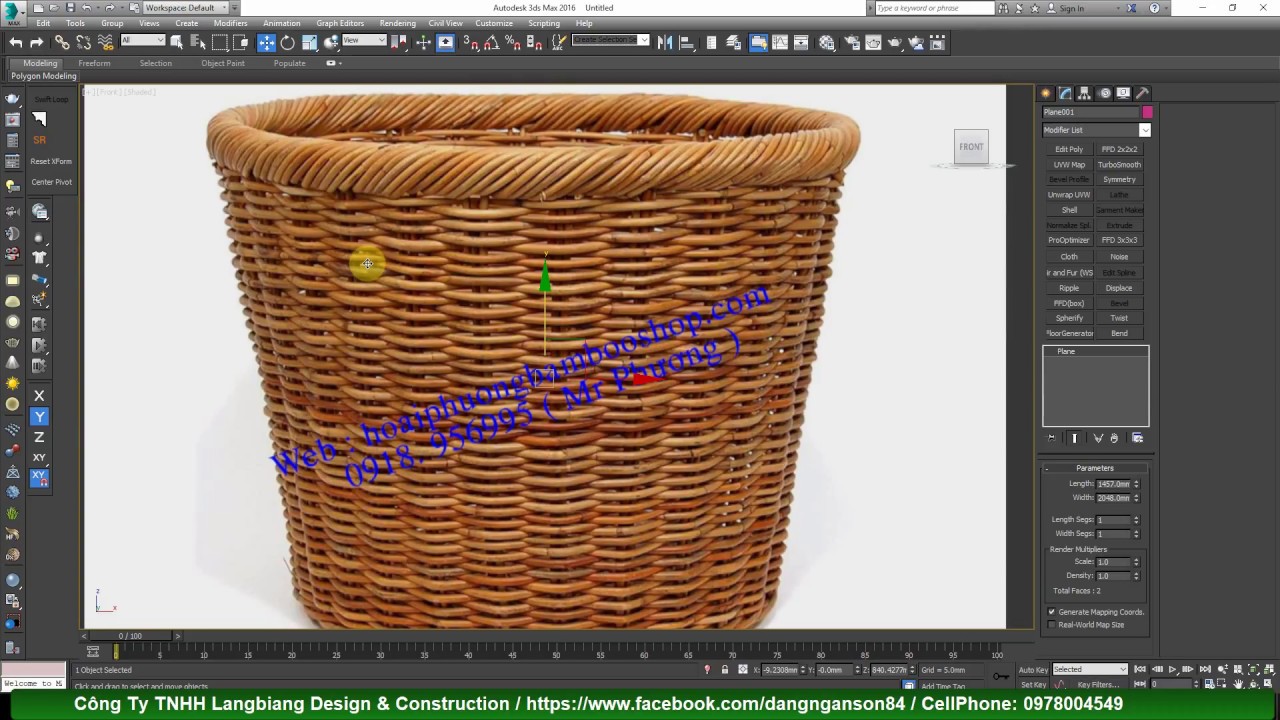Click the Plane001 object name field
The height and width of the screenshot is (720, 1280).
[1091, 112]
